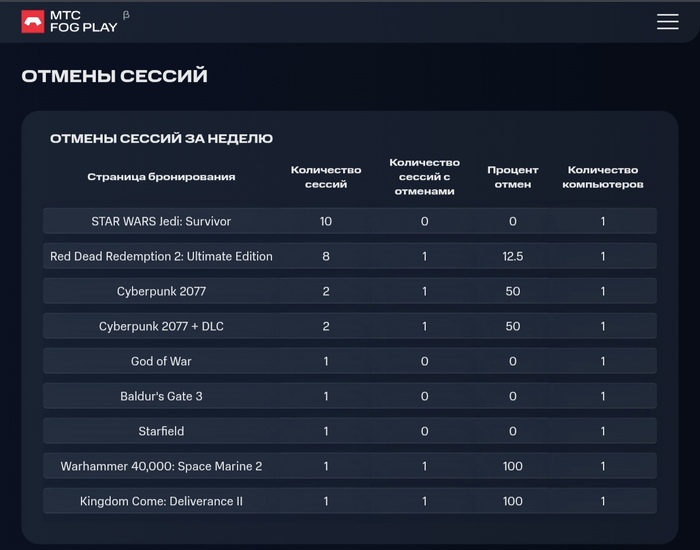Select the God of War row
Screen dimensions: 700x550
(161, 361)
